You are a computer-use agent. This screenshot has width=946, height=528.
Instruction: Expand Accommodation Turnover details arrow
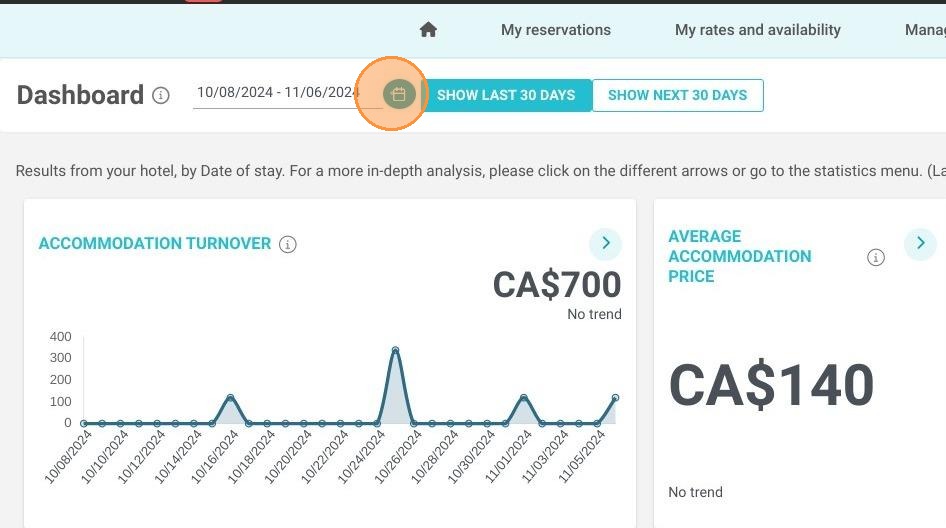coord(606,243)
